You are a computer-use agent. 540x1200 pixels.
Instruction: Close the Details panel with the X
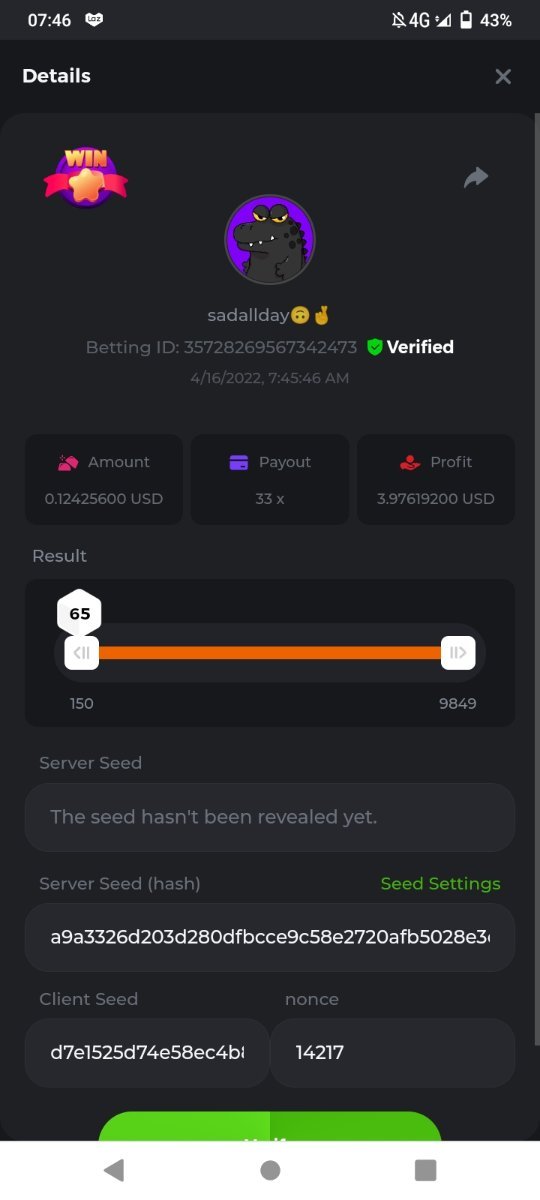[503, 76]
